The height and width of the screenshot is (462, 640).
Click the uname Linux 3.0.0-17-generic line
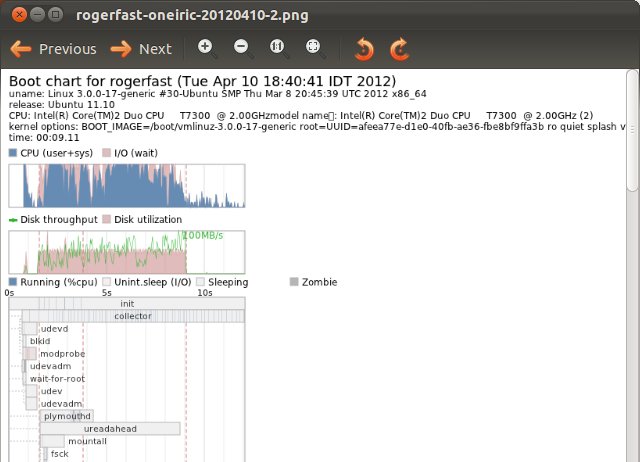218,94
